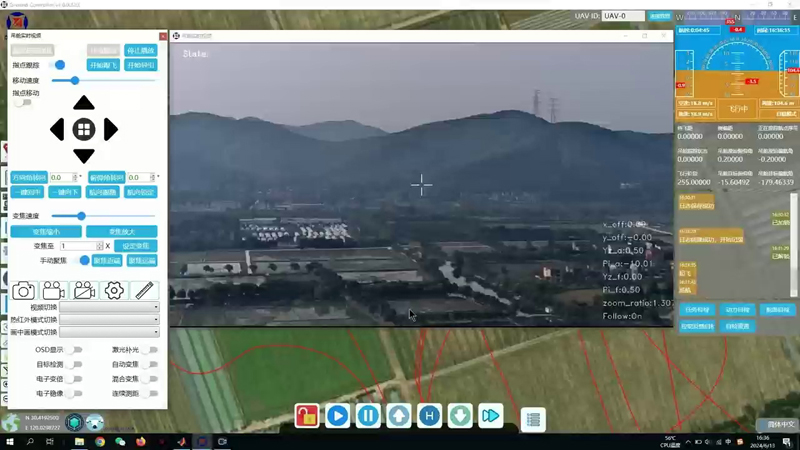Click the 变焦放大 zoom-in button

(x=121, y=232)
